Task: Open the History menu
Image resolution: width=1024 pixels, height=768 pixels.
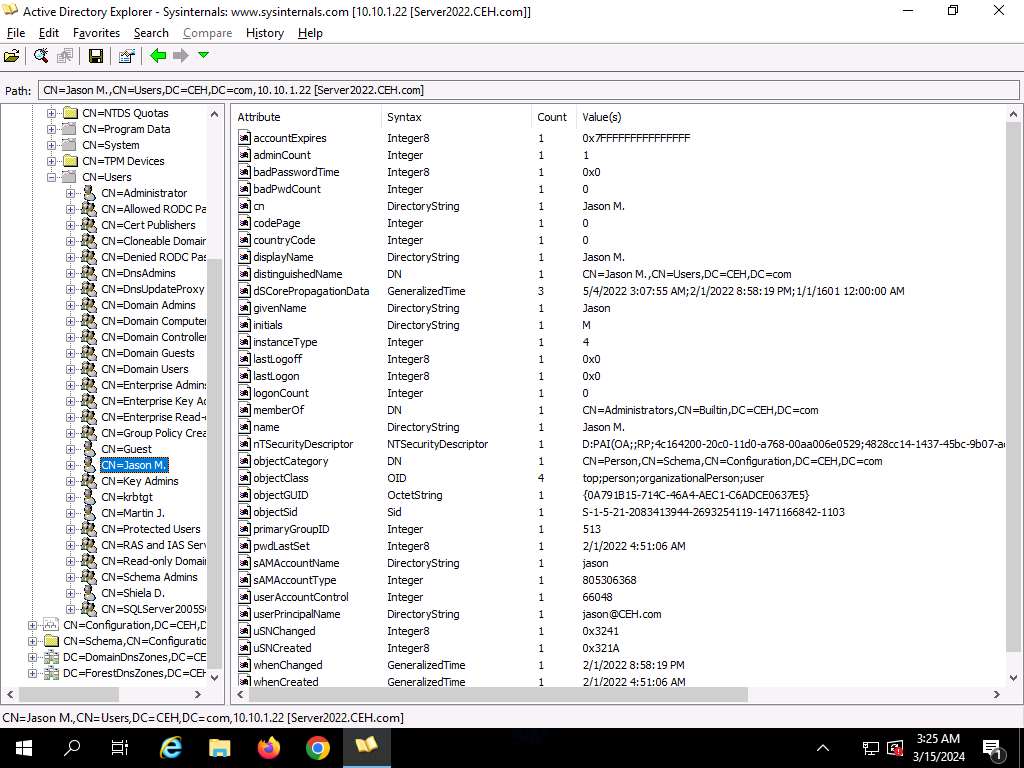Action: point(264,33)
